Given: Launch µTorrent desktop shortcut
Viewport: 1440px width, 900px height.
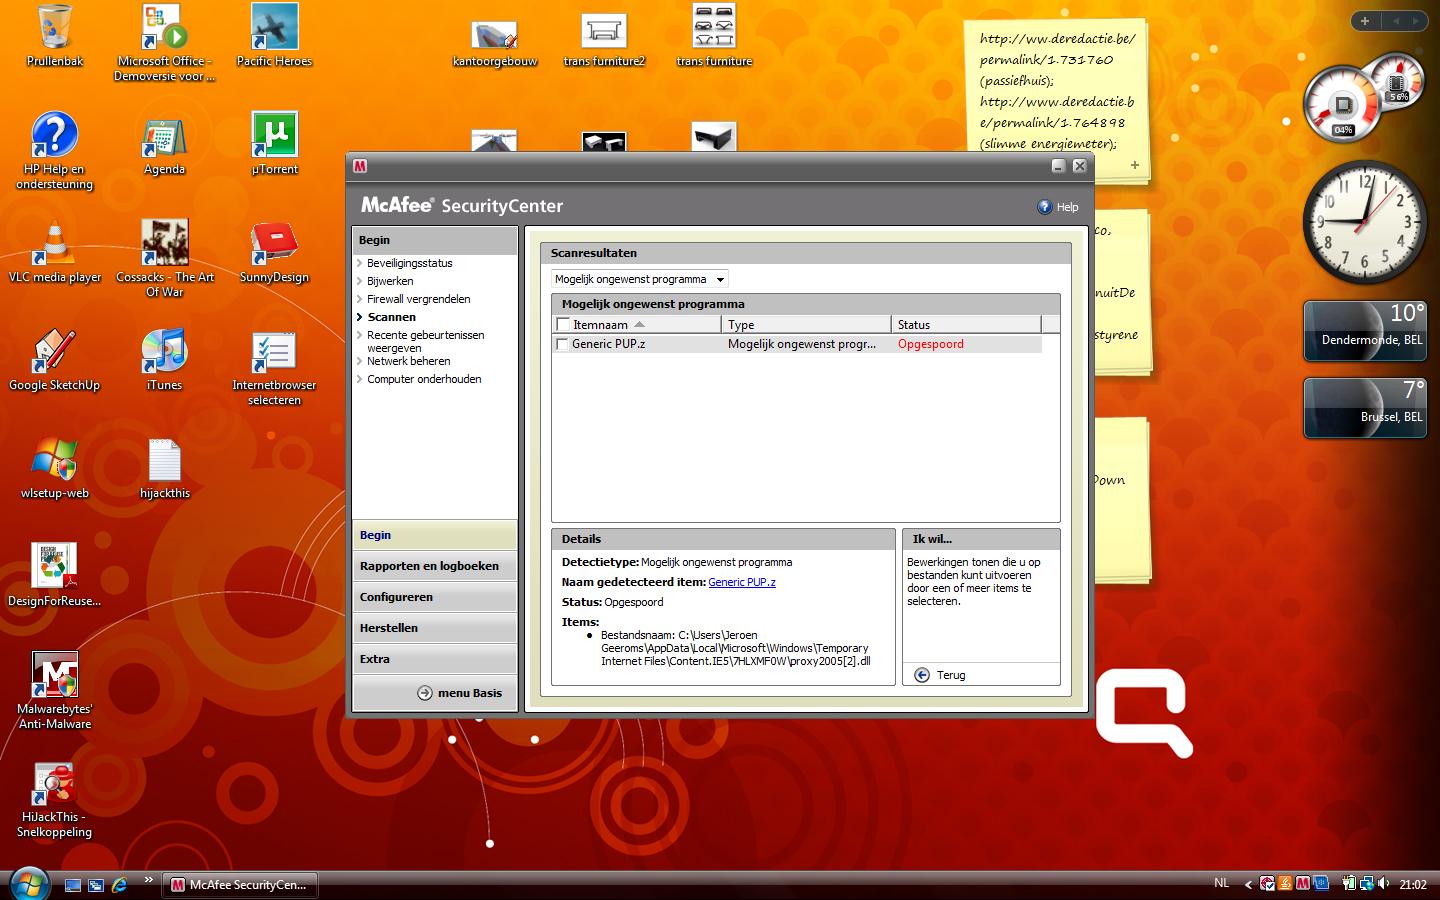Looking at the screenshot, I should pos(274,135).
